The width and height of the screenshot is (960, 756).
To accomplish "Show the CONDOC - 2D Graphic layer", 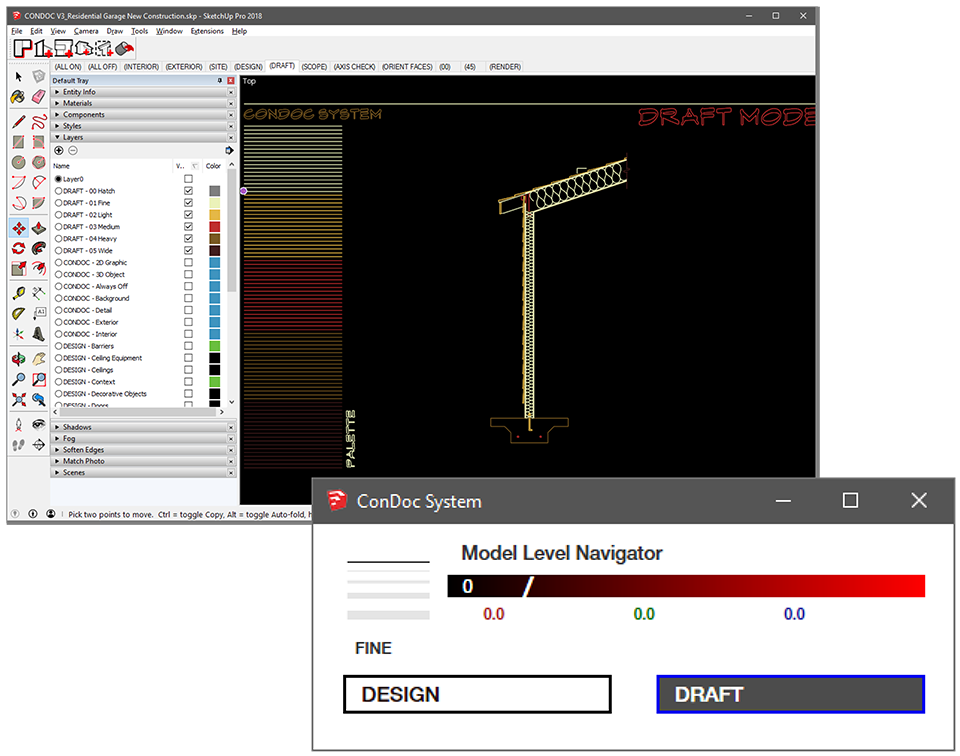I will (x=189, y=263).
